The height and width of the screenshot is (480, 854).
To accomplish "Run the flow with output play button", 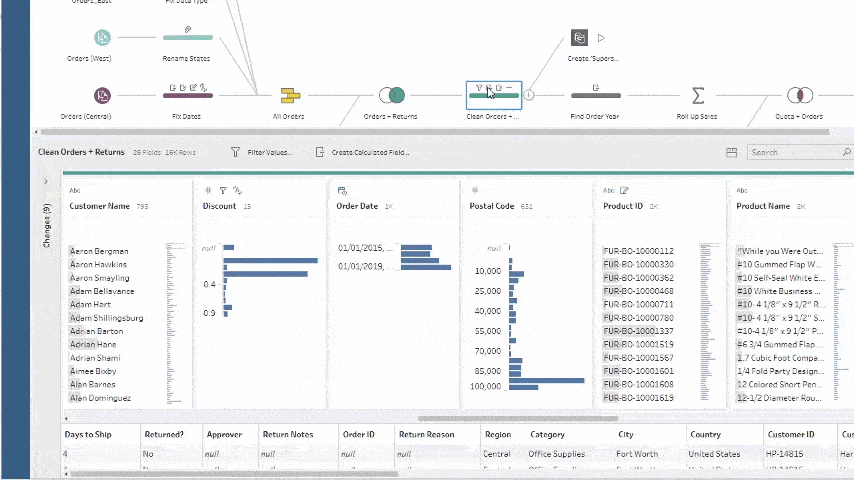I will pos(602,38).
